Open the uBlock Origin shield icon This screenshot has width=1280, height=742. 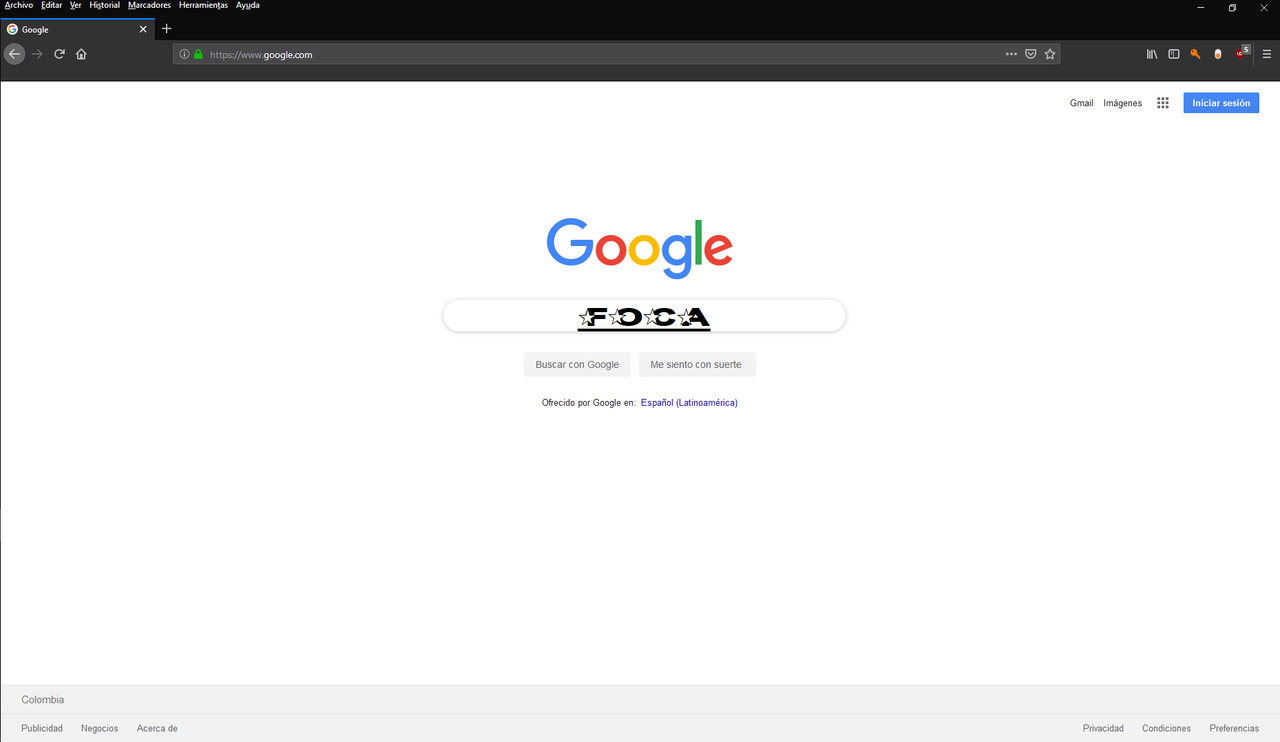coord(1242,53)
